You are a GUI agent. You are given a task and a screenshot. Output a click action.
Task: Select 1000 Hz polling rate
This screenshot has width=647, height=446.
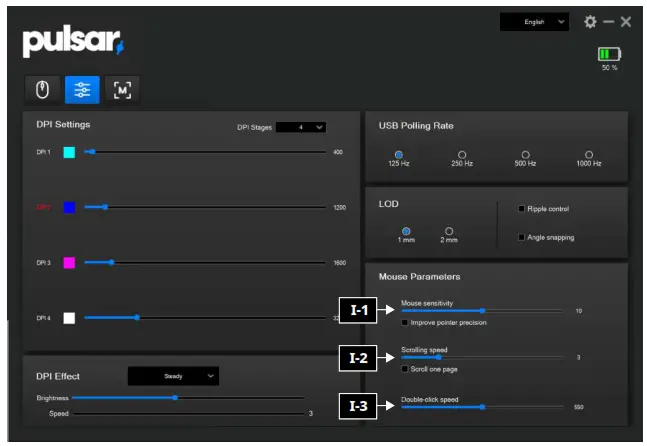pos(589,155)
